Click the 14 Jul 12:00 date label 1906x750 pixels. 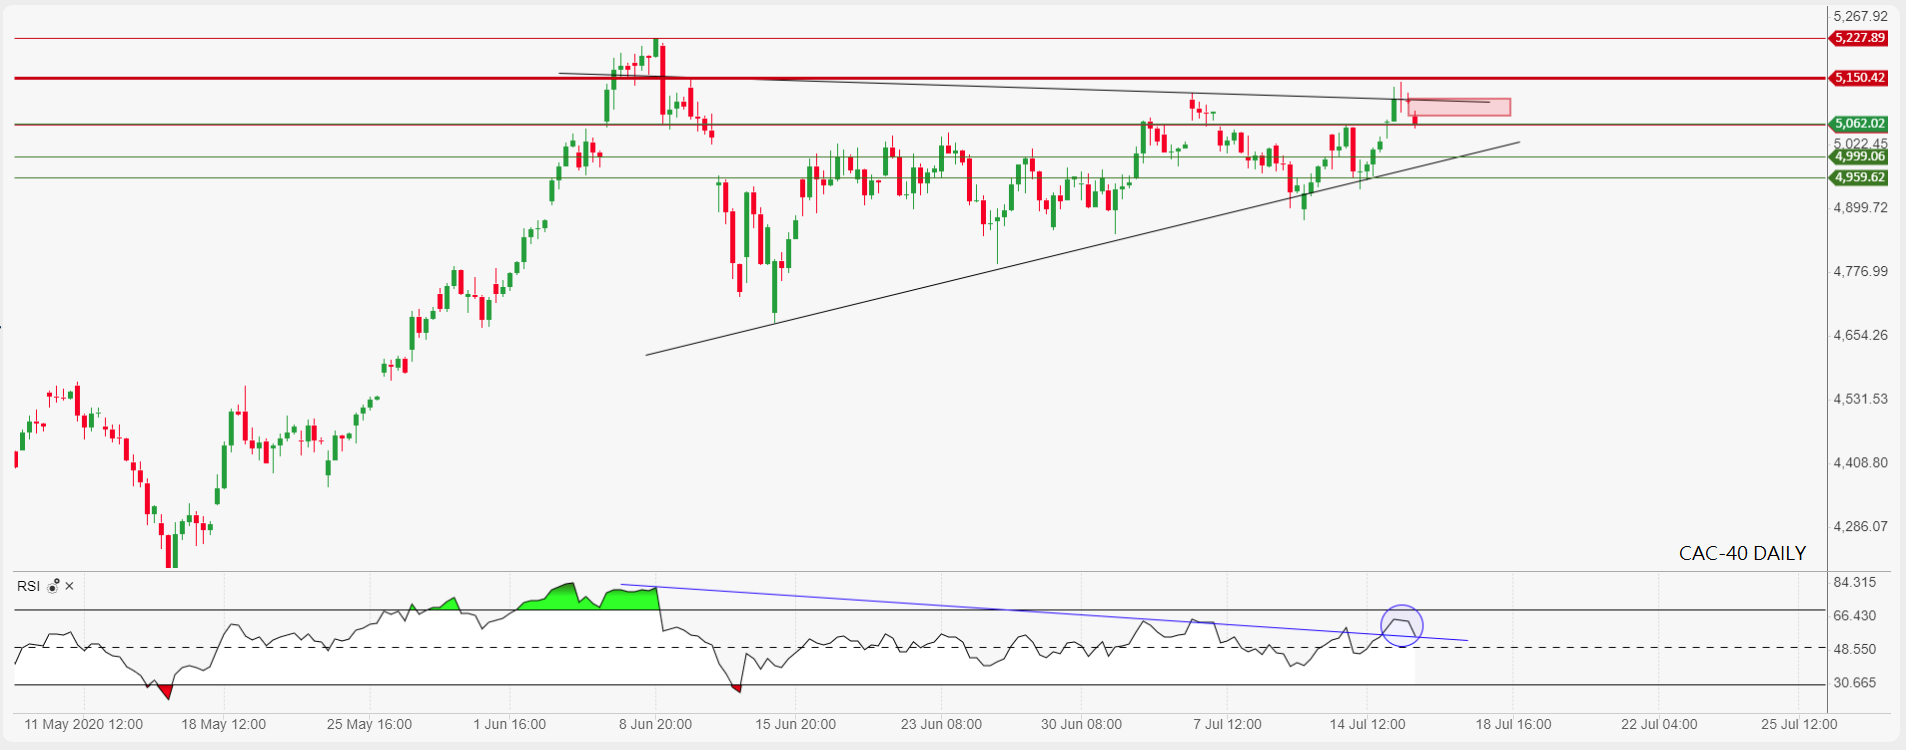pos(1367,724)
